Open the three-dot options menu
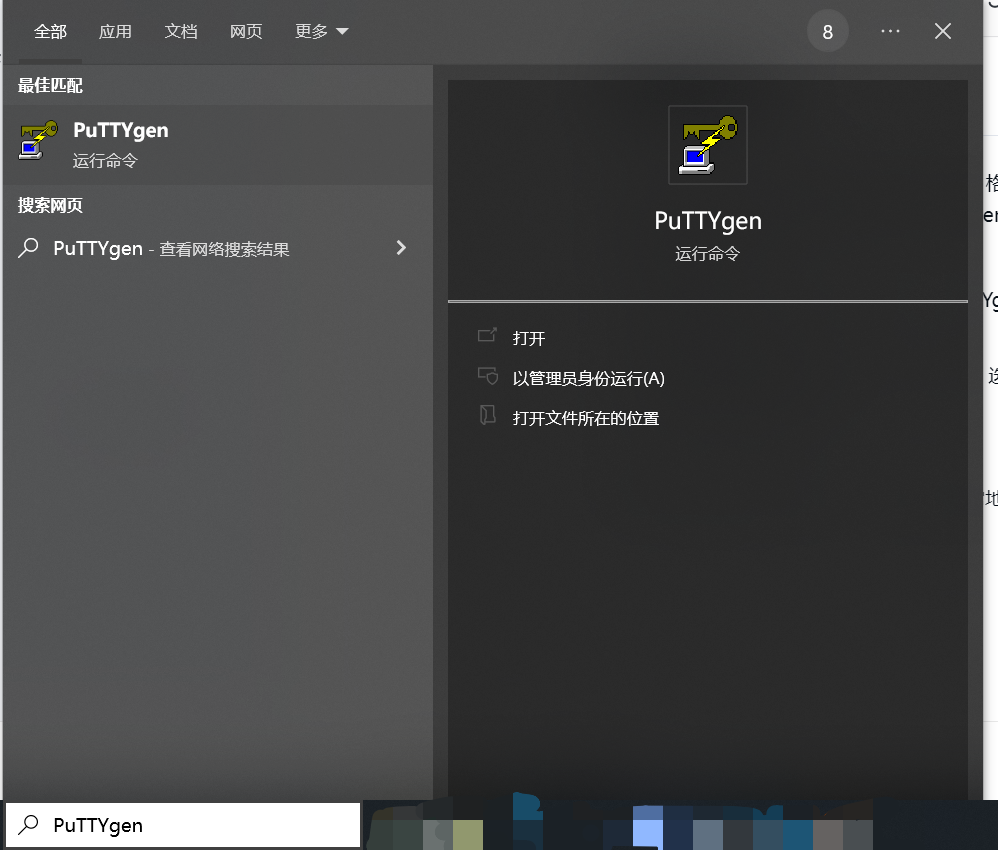This screenshot has height=850, width=998. (890, 31)
